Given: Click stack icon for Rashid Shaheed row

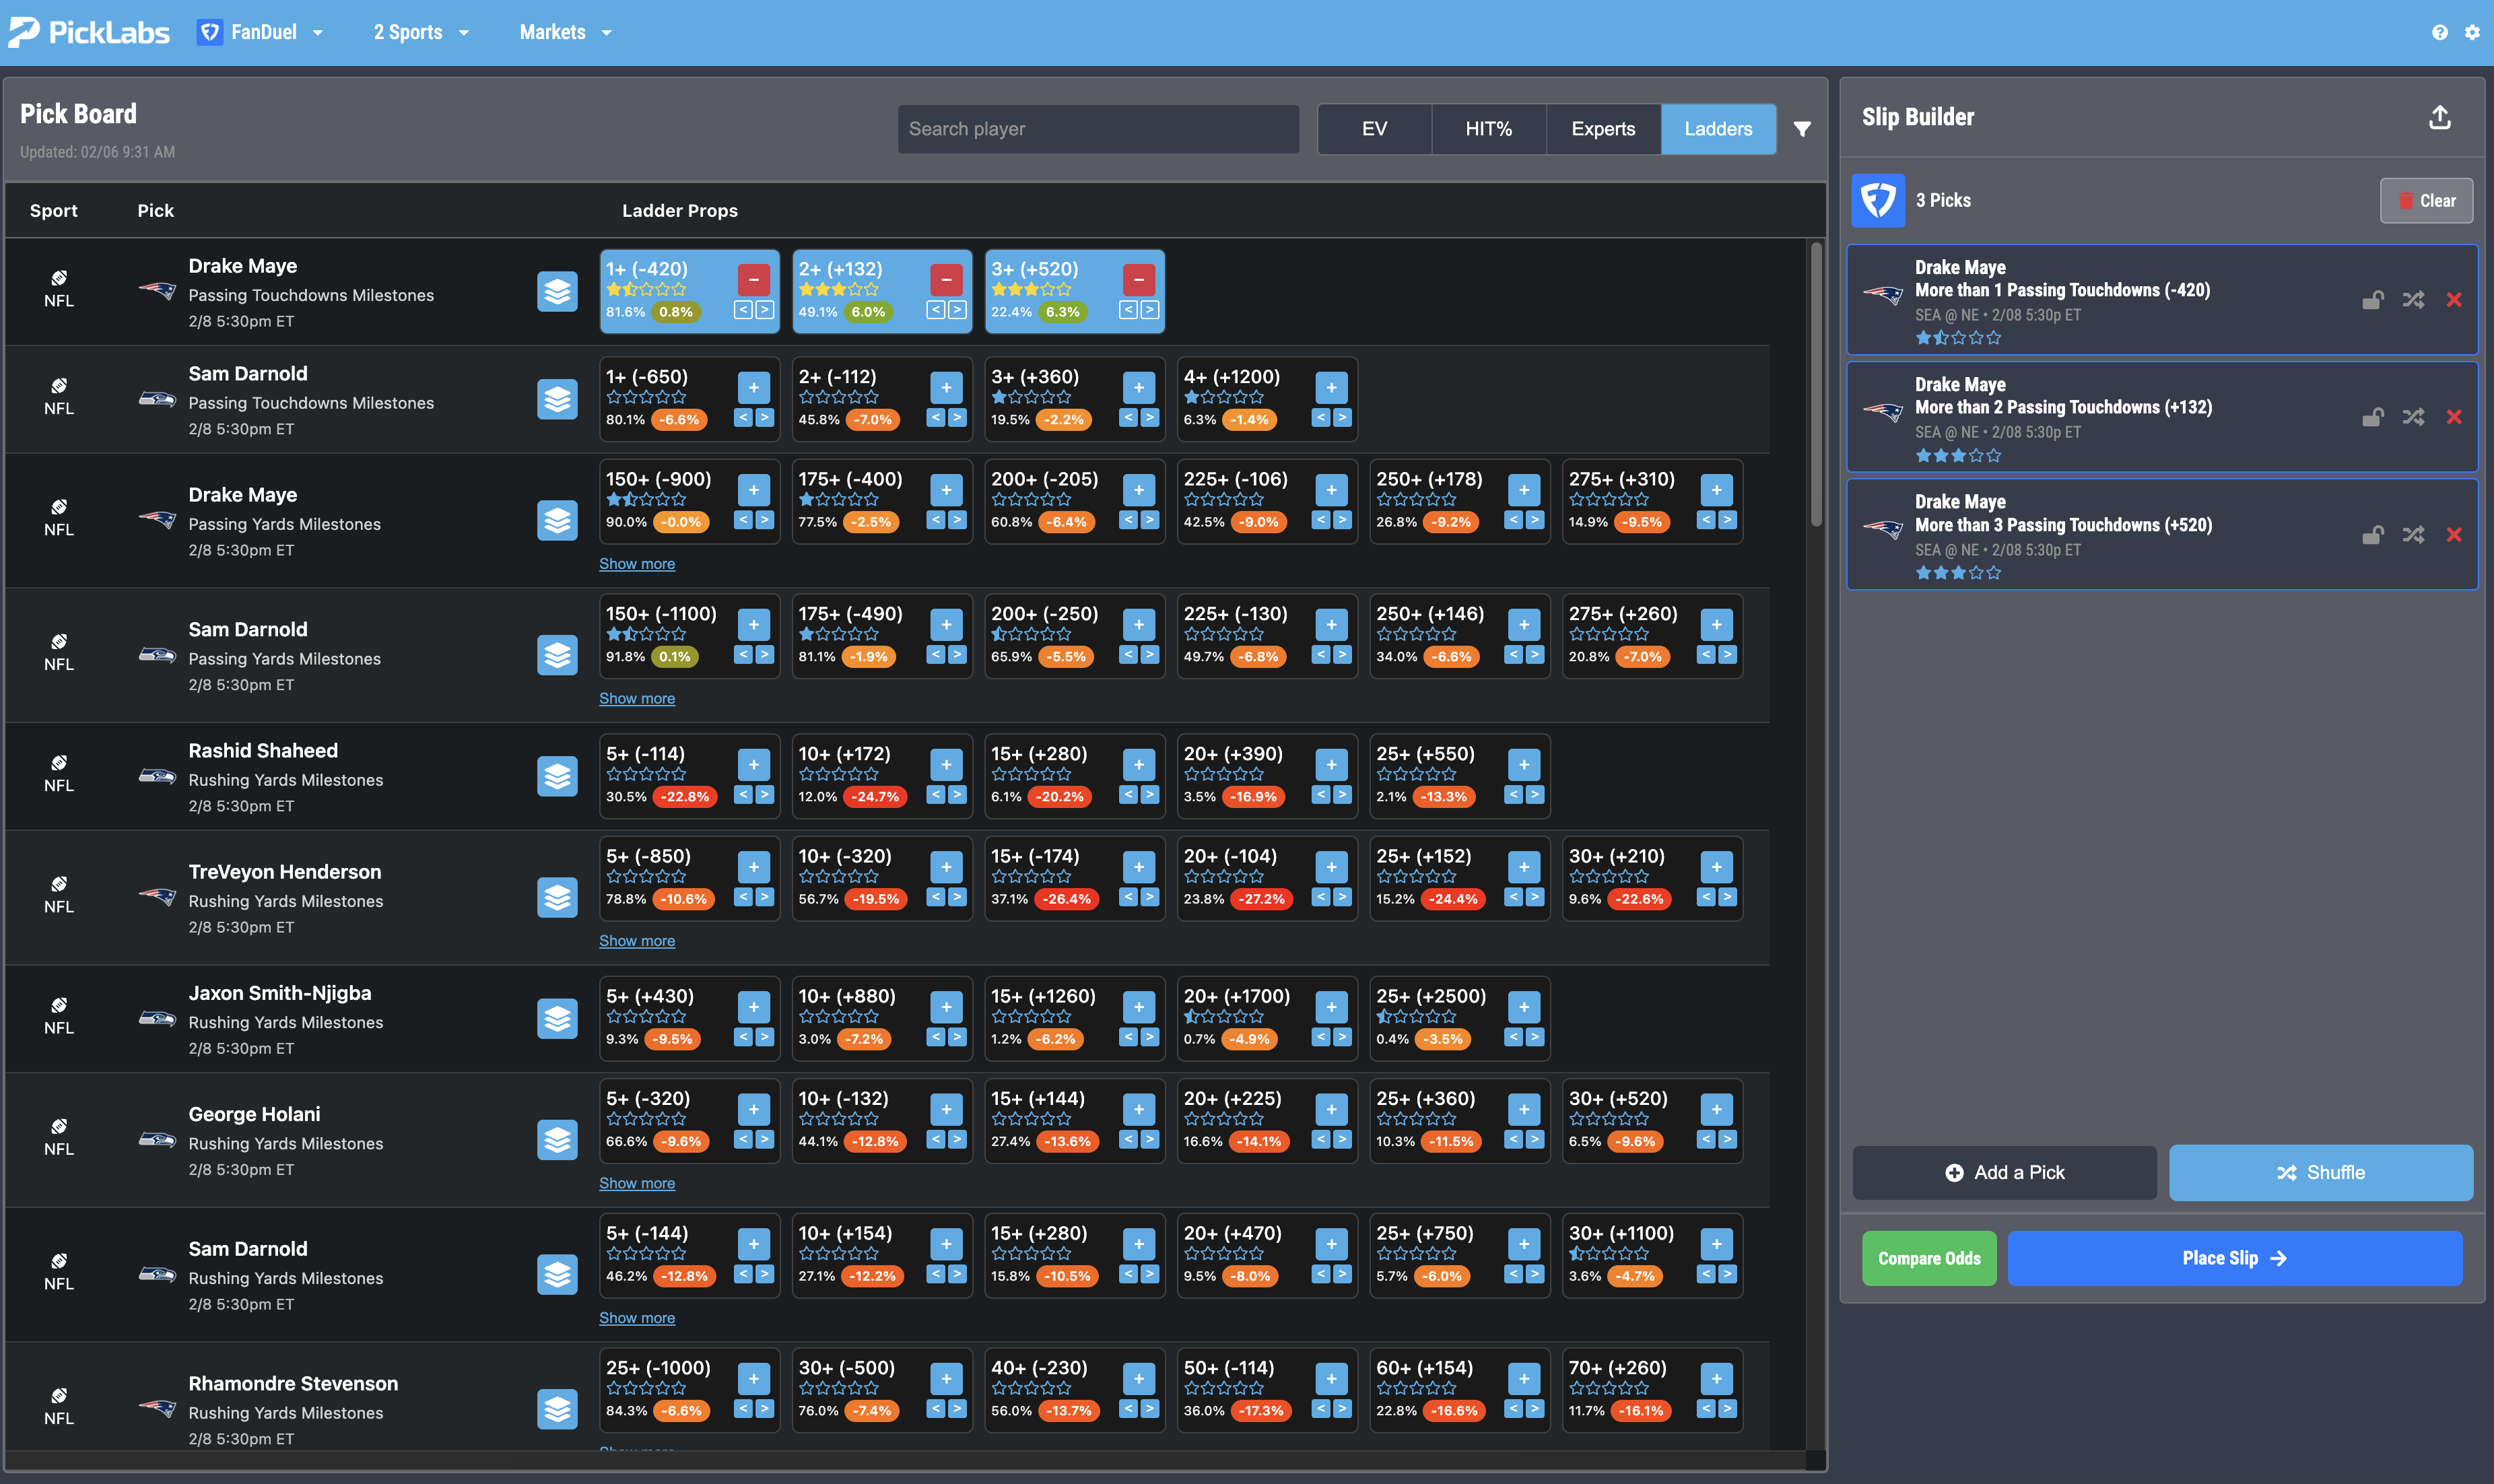Looking at the screenshot, I should click(x=557, y=776).
